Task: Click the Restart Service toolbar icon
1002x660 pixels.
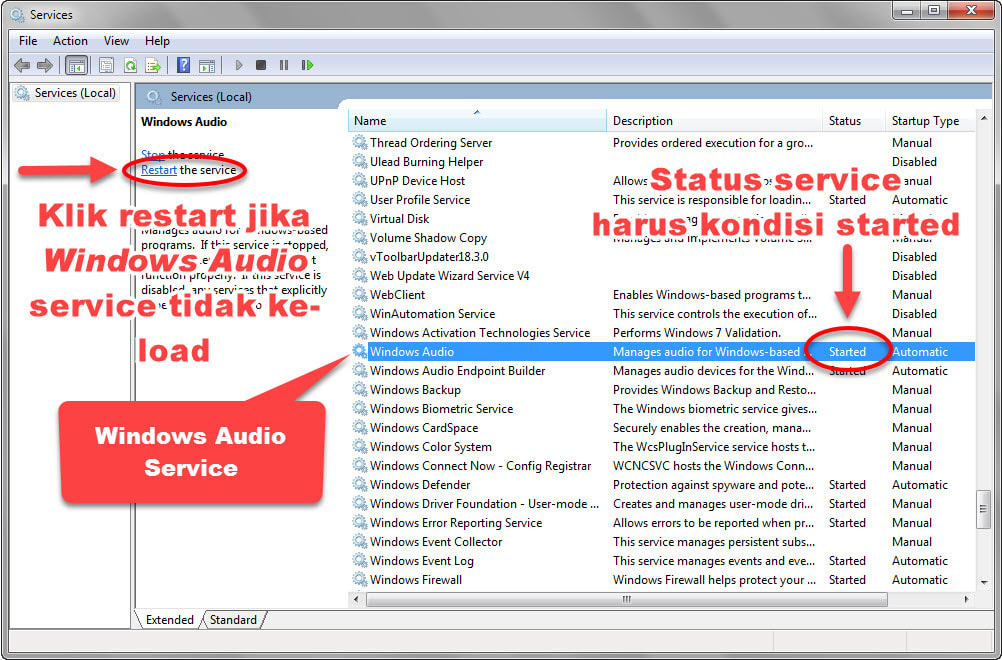Action: point(307,65)
